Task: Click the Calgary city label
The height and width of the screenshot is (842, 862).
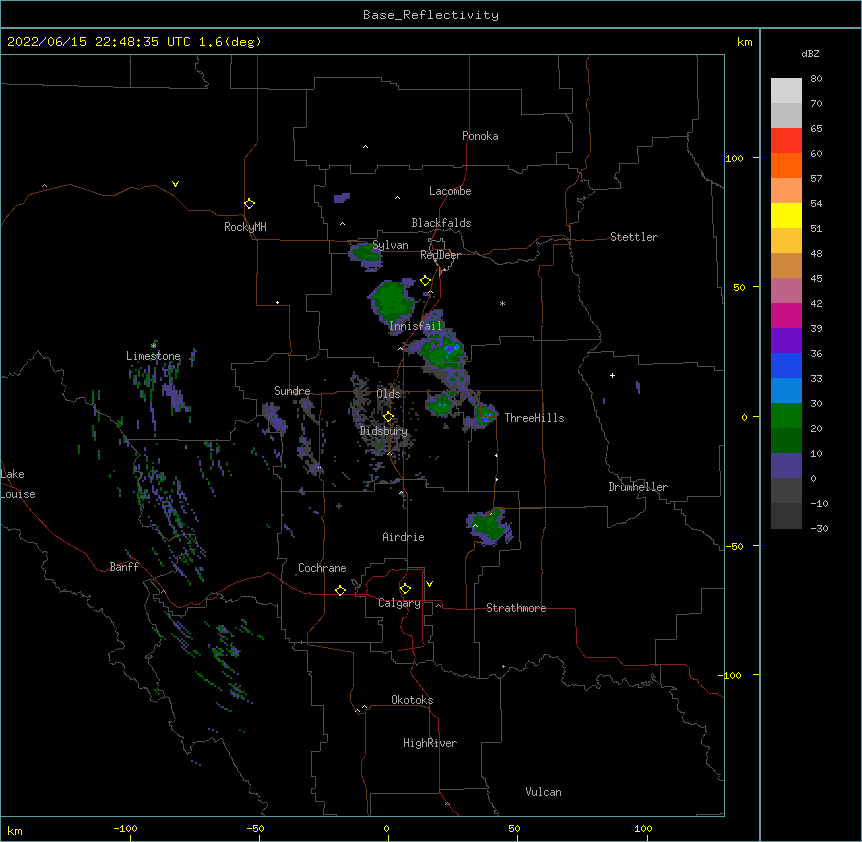Action: [399, 603]
